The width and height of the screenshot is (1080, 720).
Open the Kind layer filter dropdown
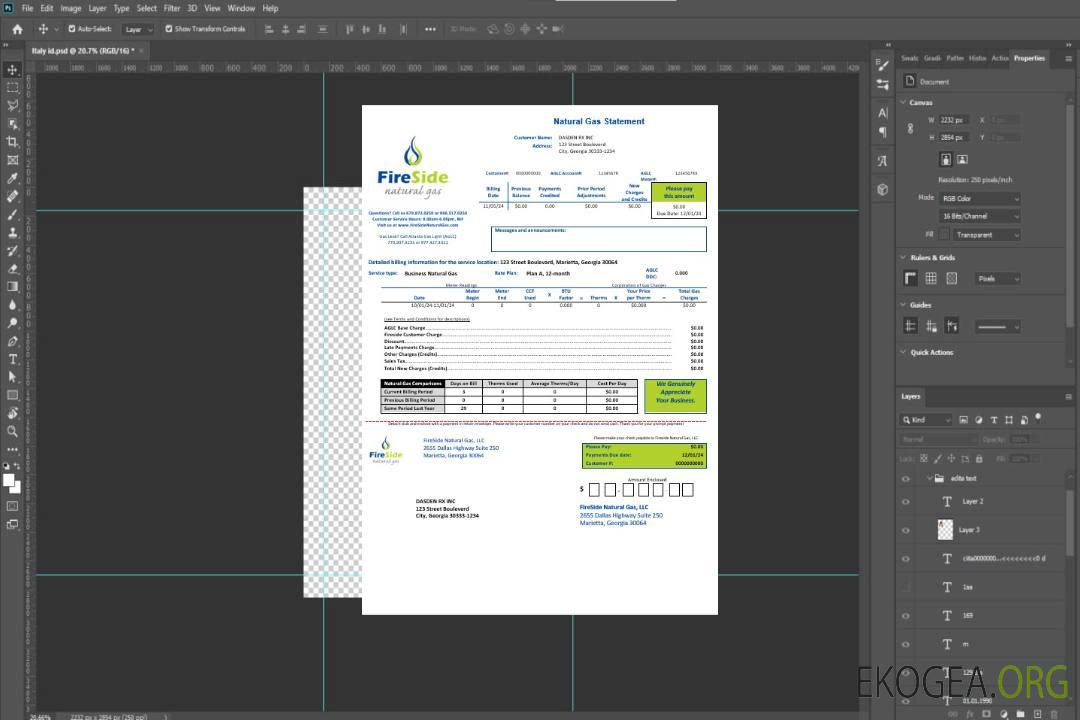click(x=926, y=420)
